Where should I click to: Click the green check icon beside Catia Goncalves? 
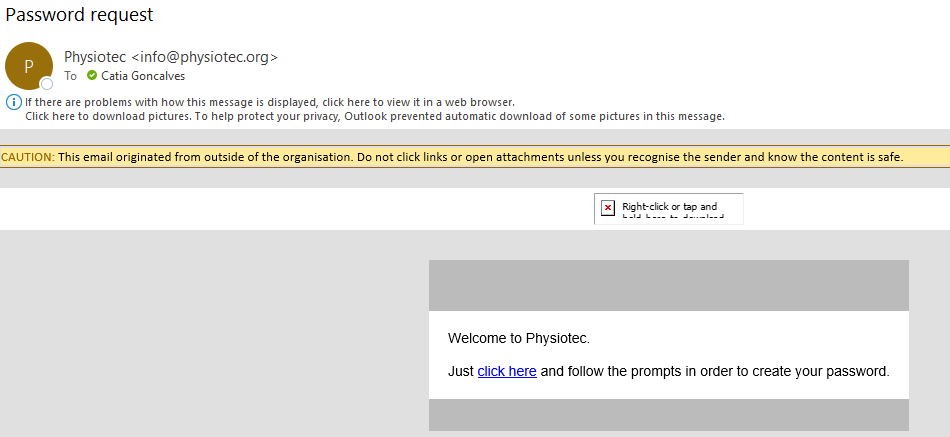[92, 76]
